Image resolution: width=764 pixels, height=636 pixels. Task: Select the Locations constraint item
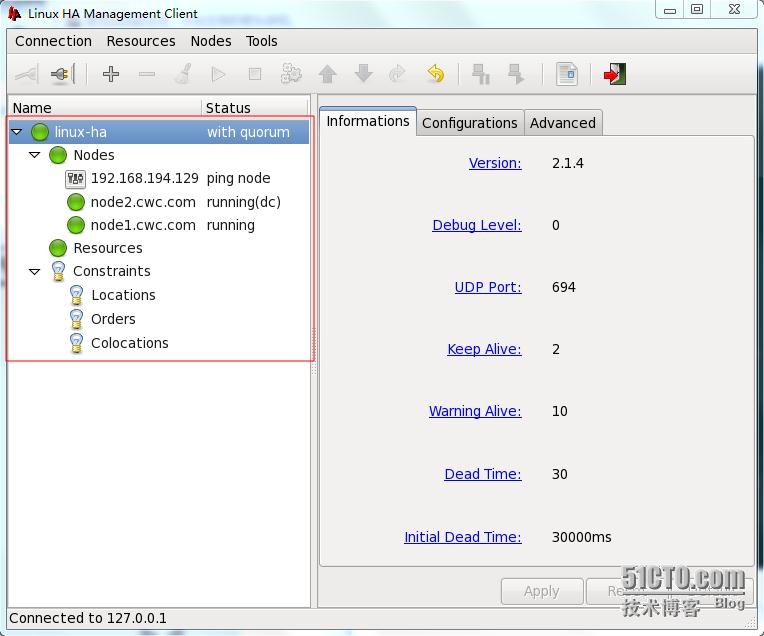point(123,295)
